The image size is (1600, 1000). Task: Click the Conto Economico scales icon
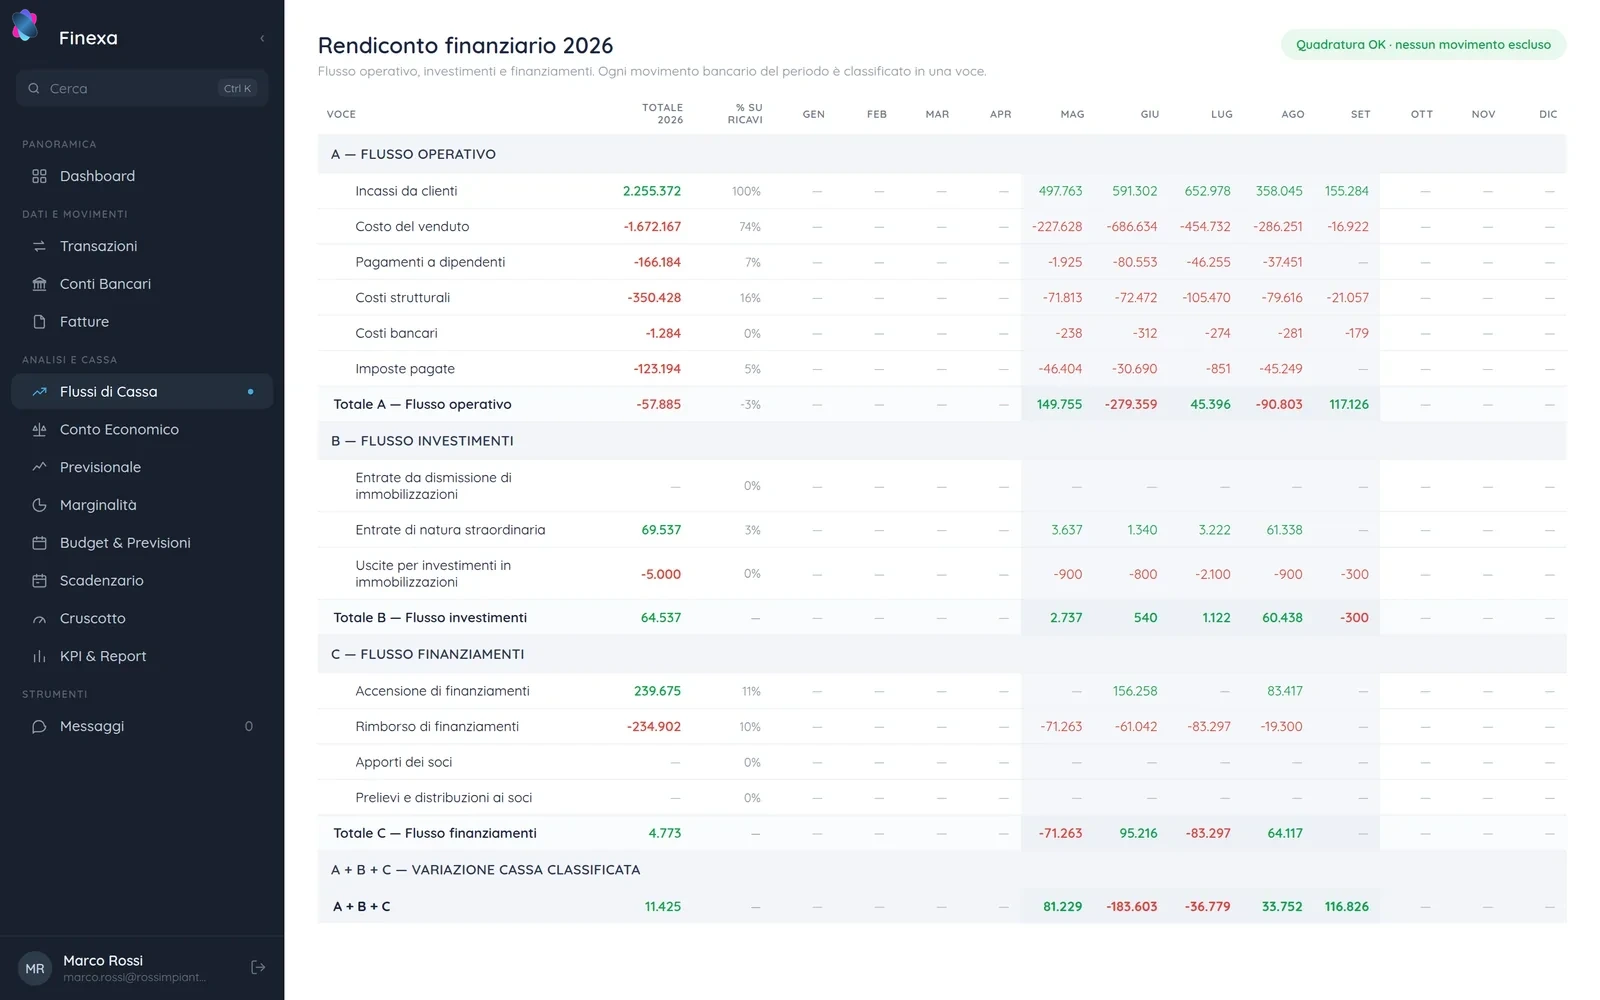39,430
